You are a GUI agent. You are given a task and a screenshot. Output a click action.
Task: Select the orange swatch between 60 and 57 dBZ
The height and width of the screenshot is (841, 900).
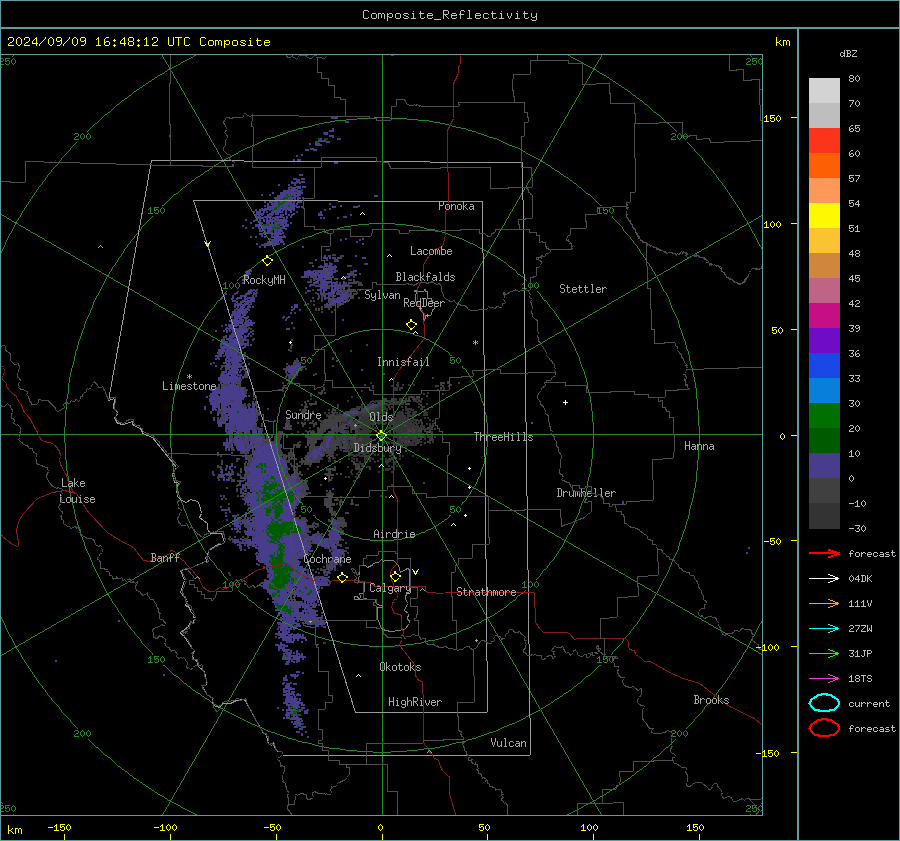(x=824, y=166)
